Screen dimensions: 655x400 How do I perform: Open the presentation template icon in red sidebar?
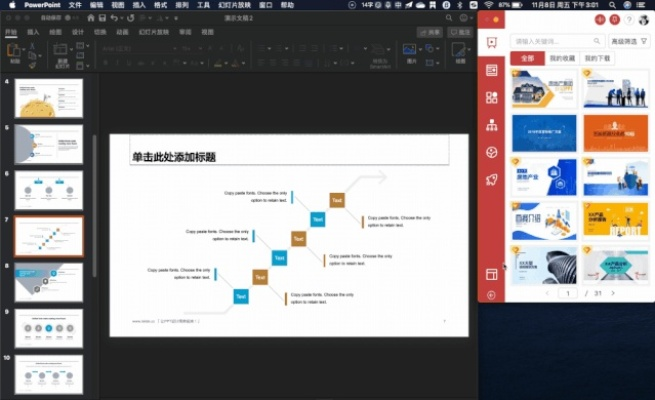pos(491,42)
